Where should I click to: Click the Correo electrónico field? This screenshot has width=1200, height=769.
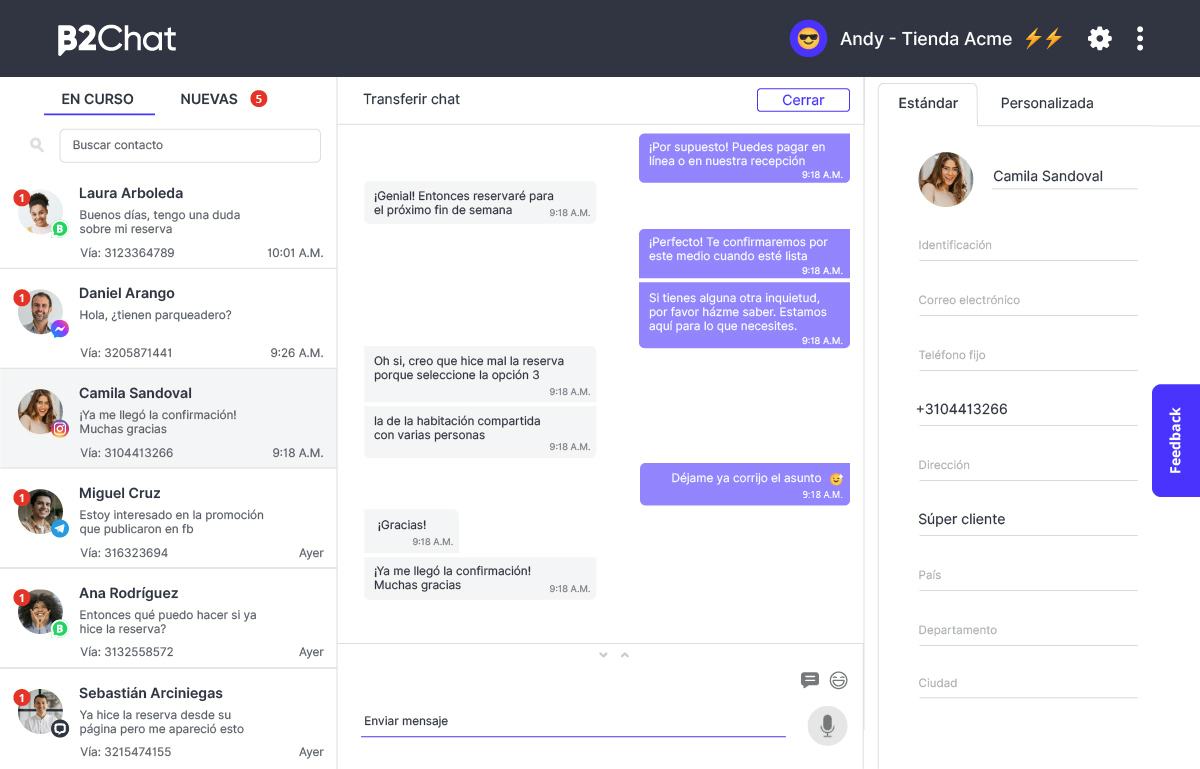tap(1028, 300)
